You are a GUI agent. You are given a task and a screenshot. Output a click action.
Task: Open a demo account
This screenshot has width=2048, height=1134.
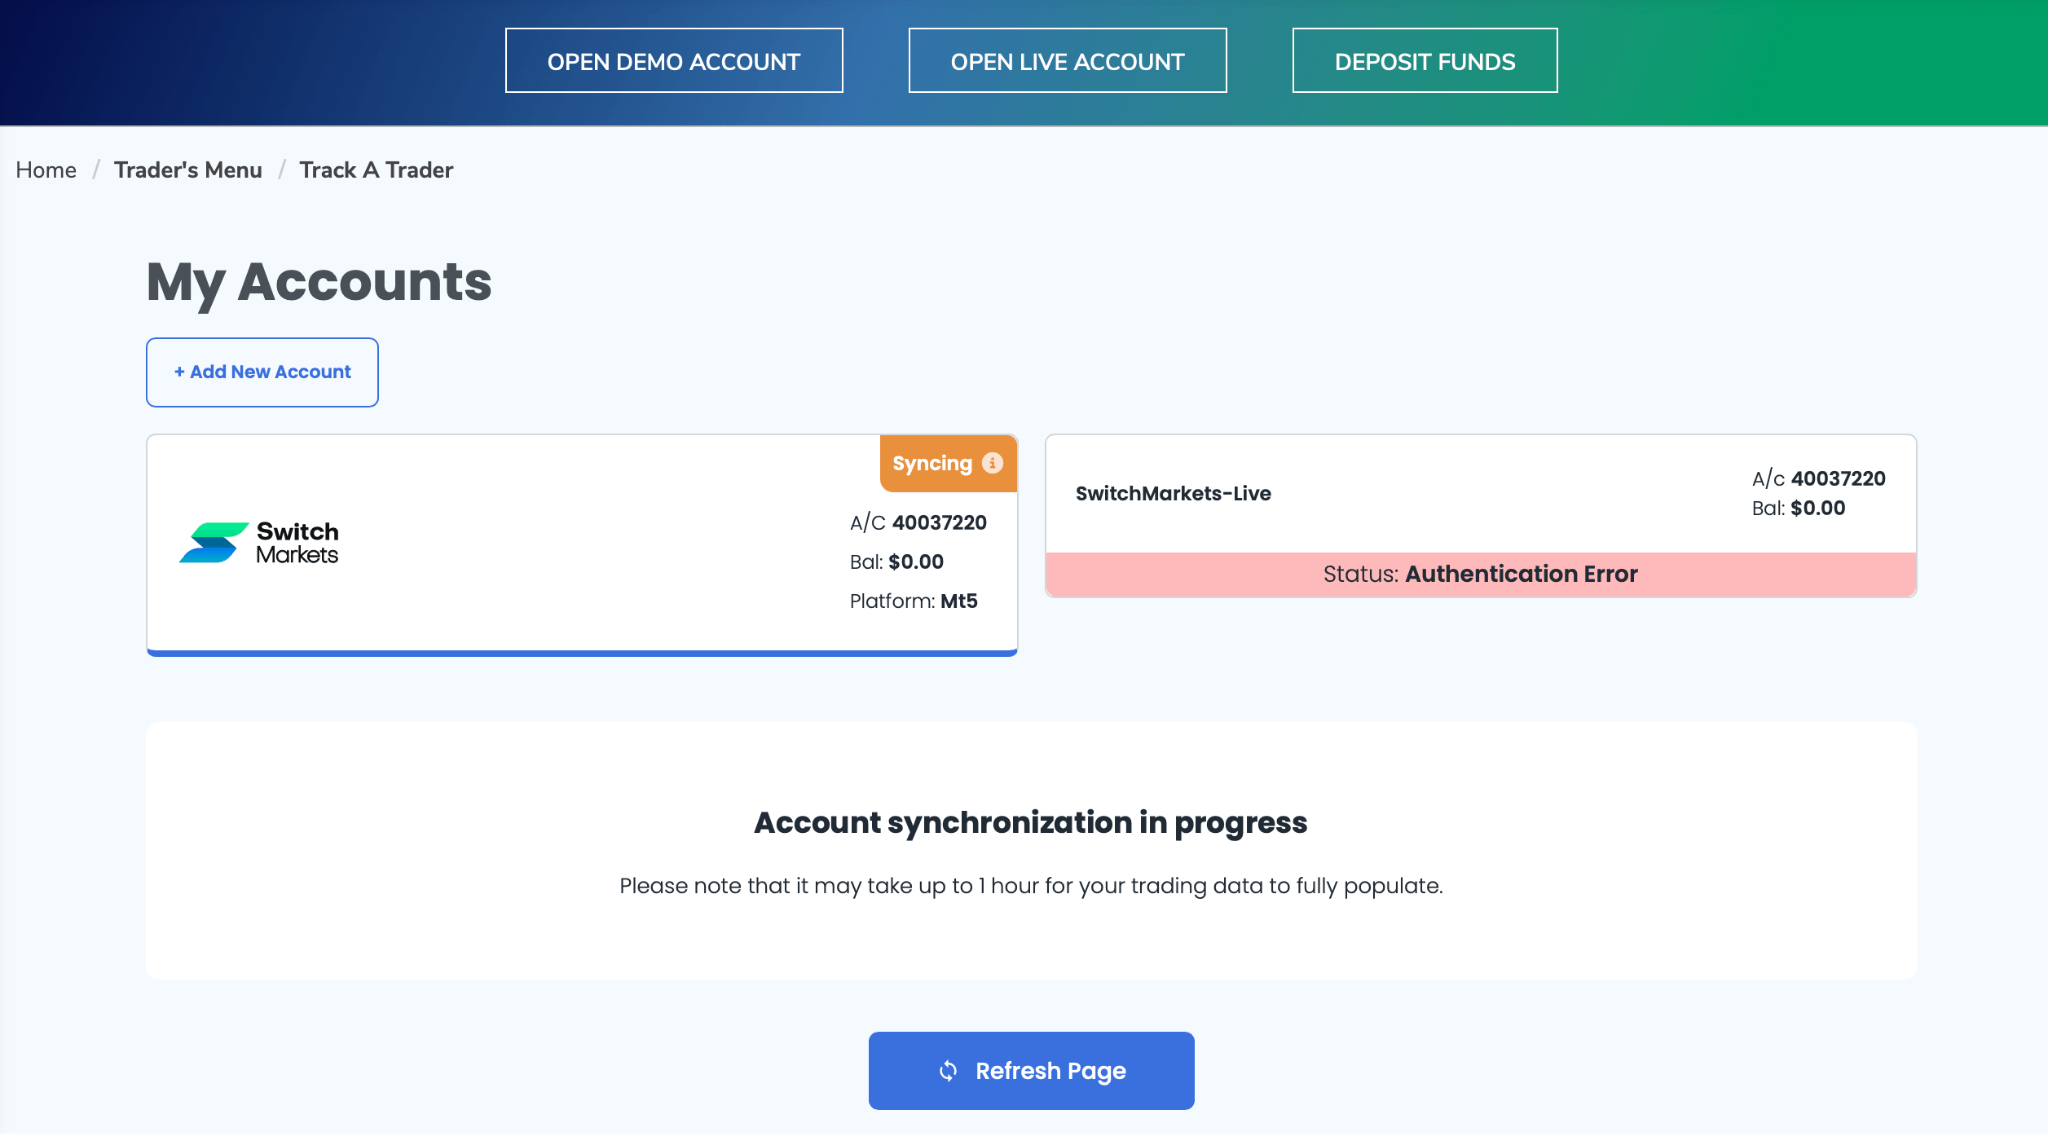[x=674, y=61]
